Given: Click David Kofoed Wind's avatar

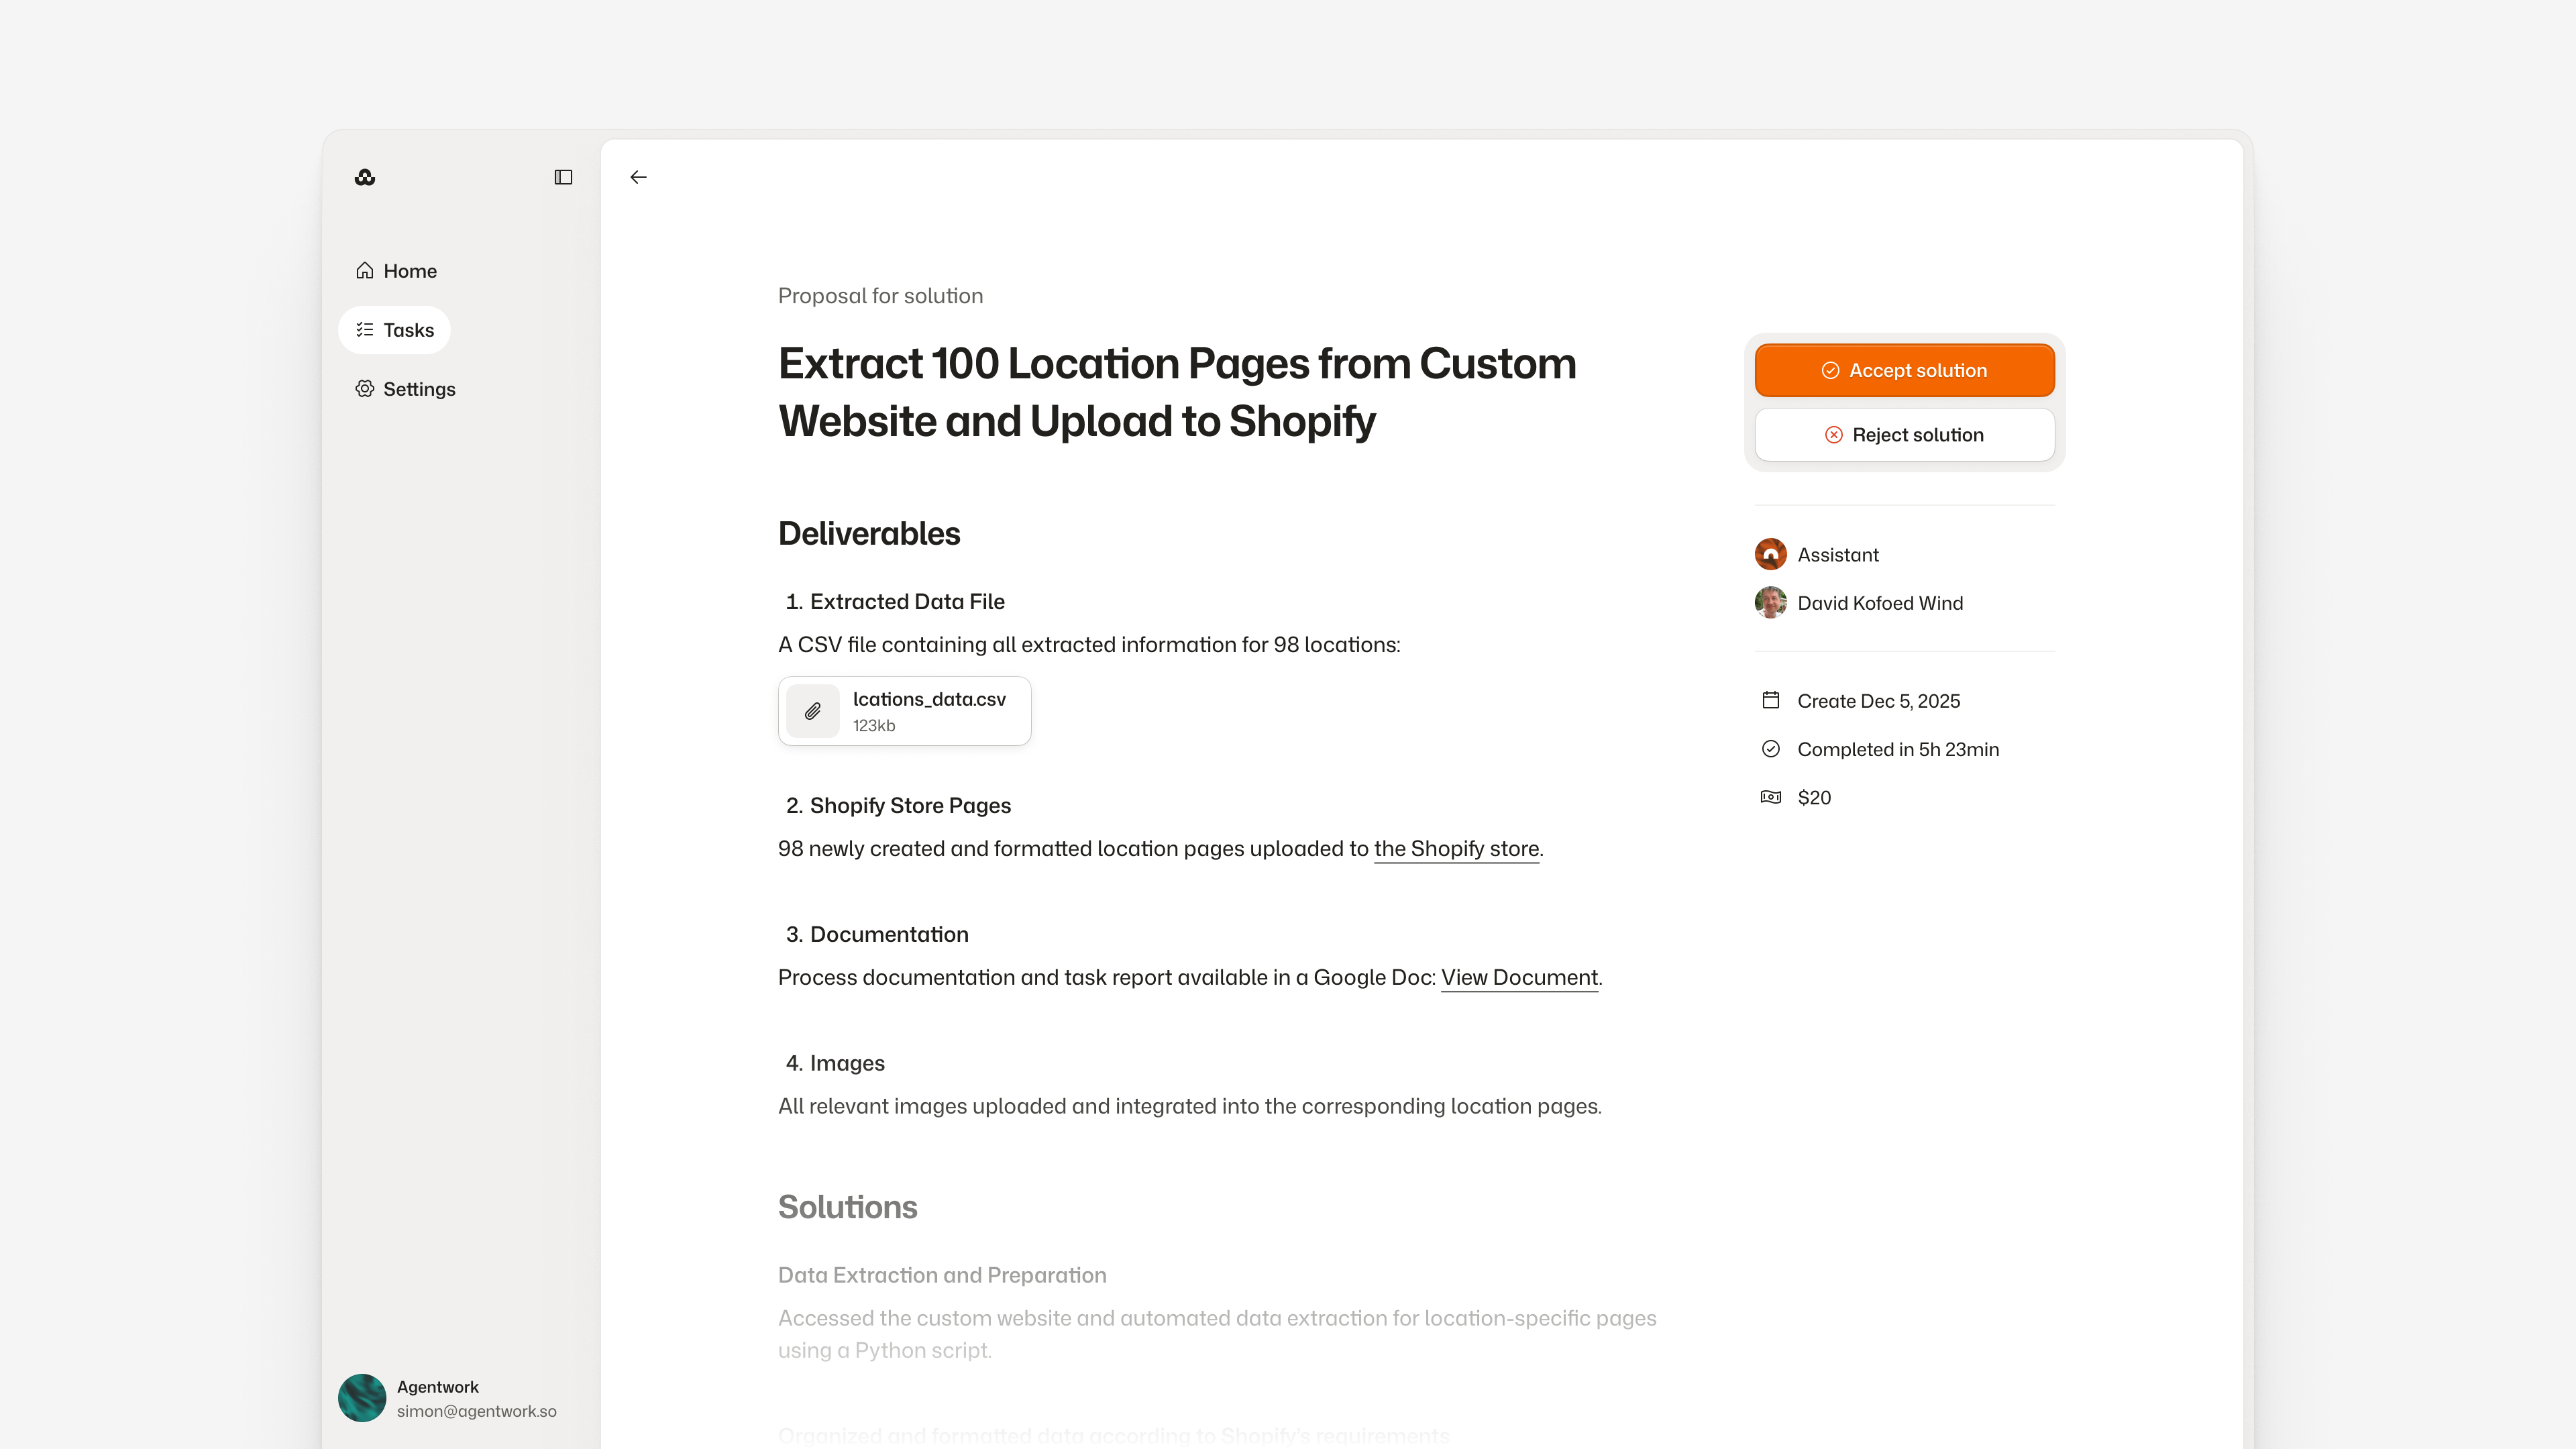Looking at the screenshot, I should (x=1770, y=602).
